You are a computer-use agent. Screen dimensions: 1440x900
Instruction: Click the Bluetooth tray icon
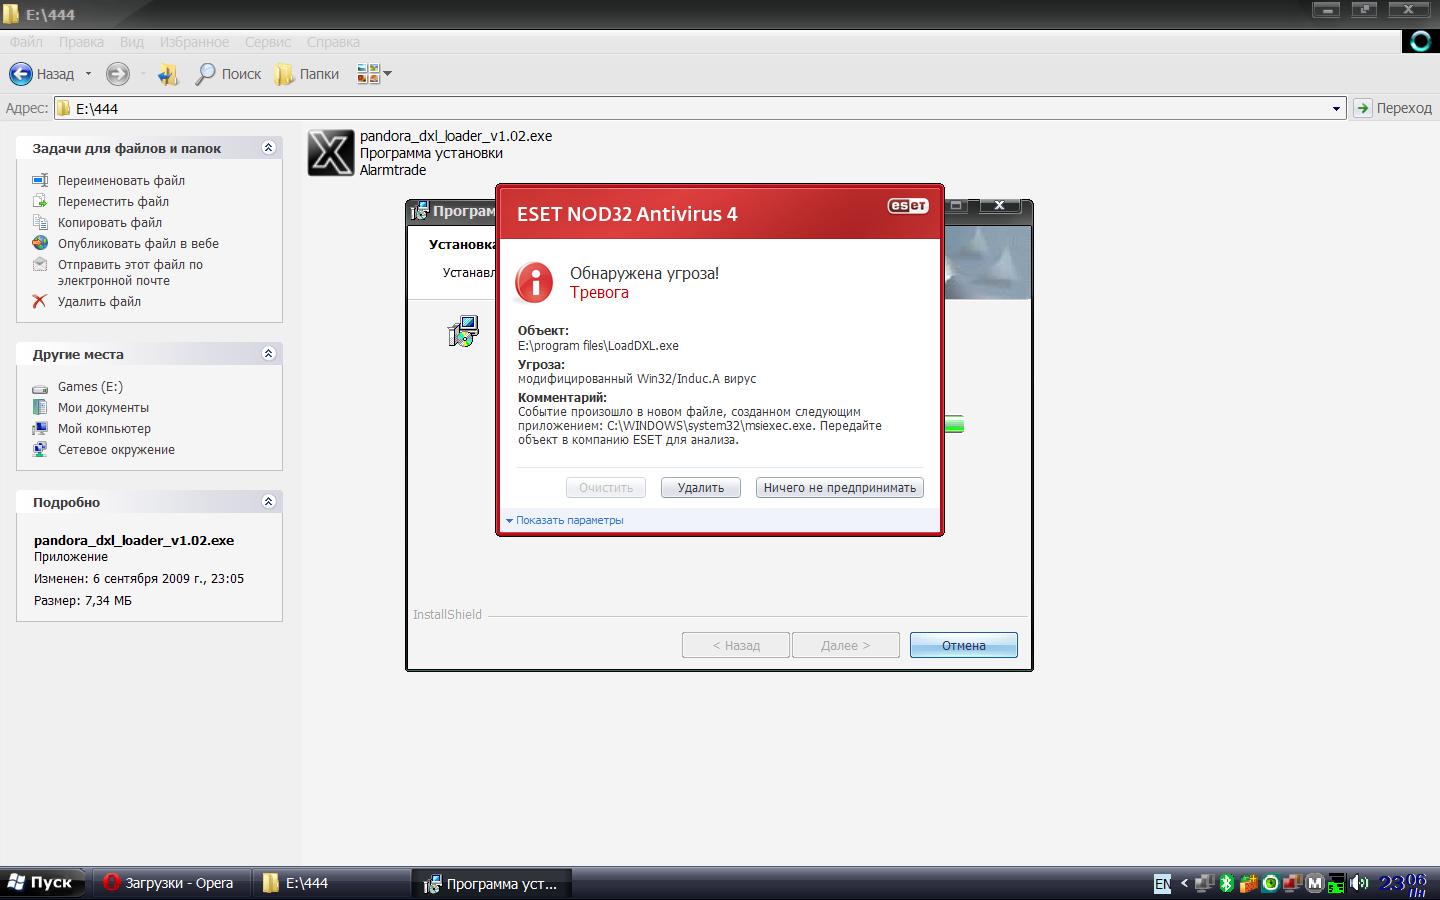point(1227,883)
